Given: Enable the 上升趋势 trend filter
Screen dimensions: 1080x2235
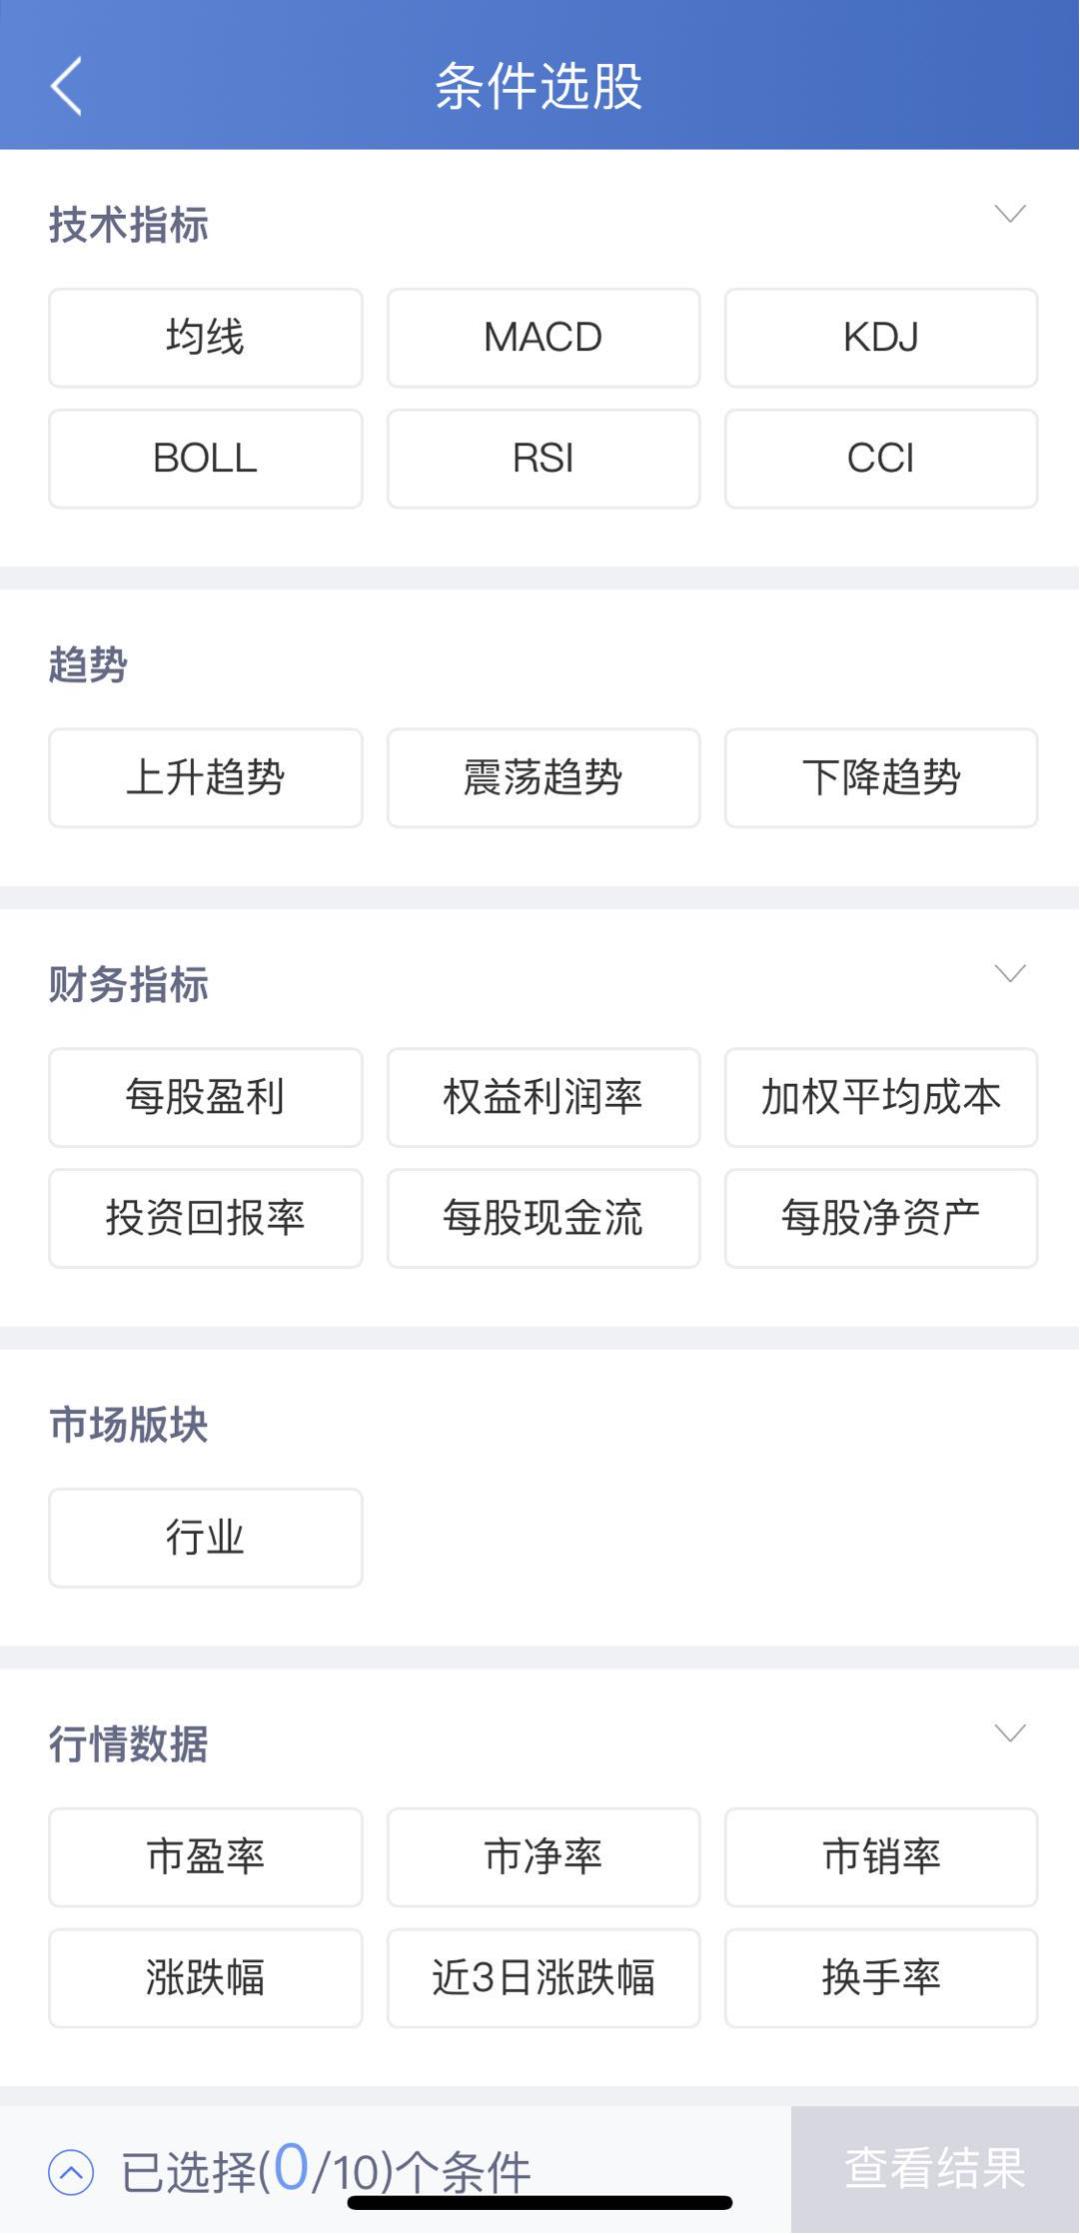Looking at the screenshot, I should [205, 778].
